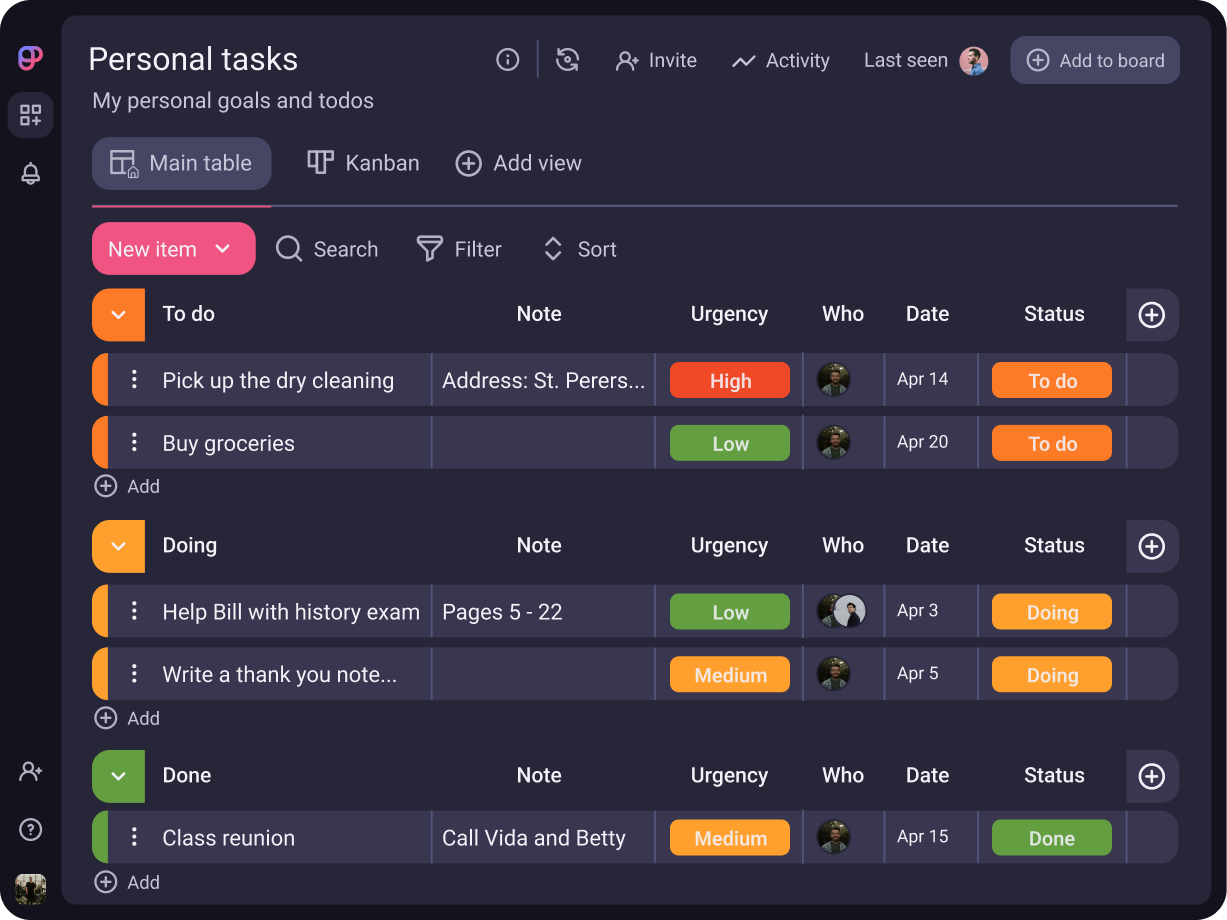Click the Plaky logo at the top left
Viewport: 1227px width, 920px height.
tap(29, 58)
